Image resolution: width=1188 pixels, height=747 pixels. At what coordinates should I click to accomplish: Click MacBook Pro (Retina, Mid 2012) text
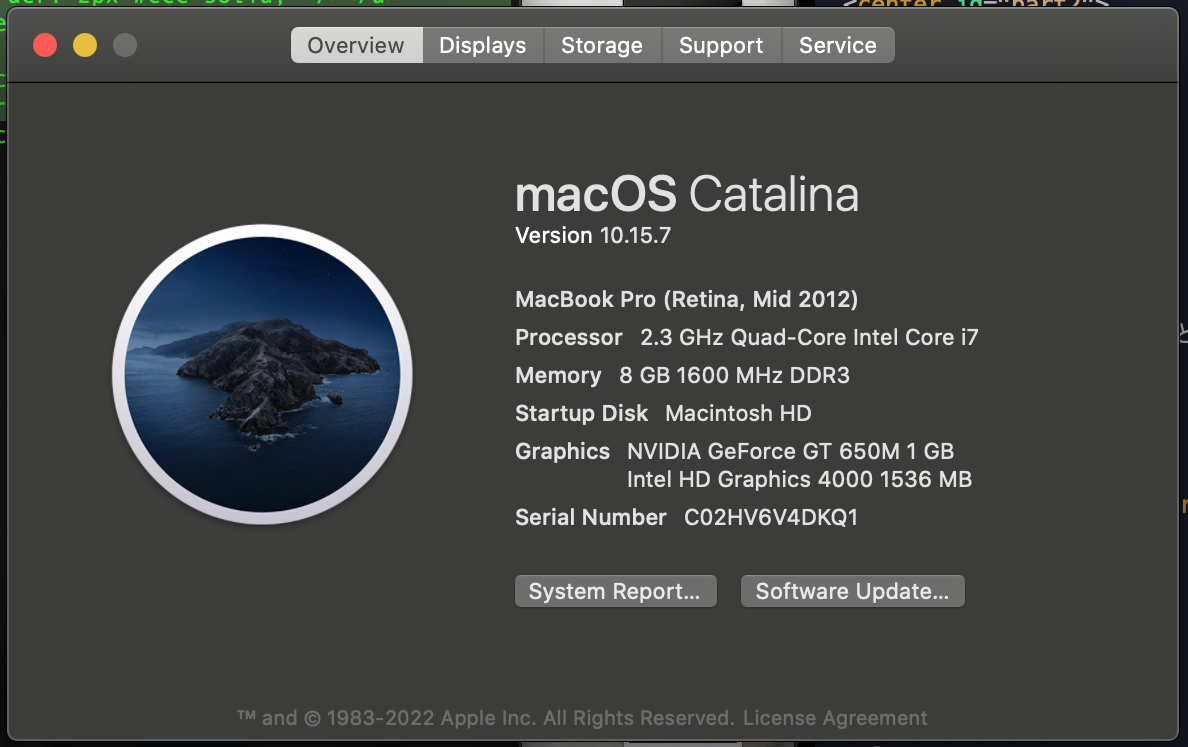(686, 299)
